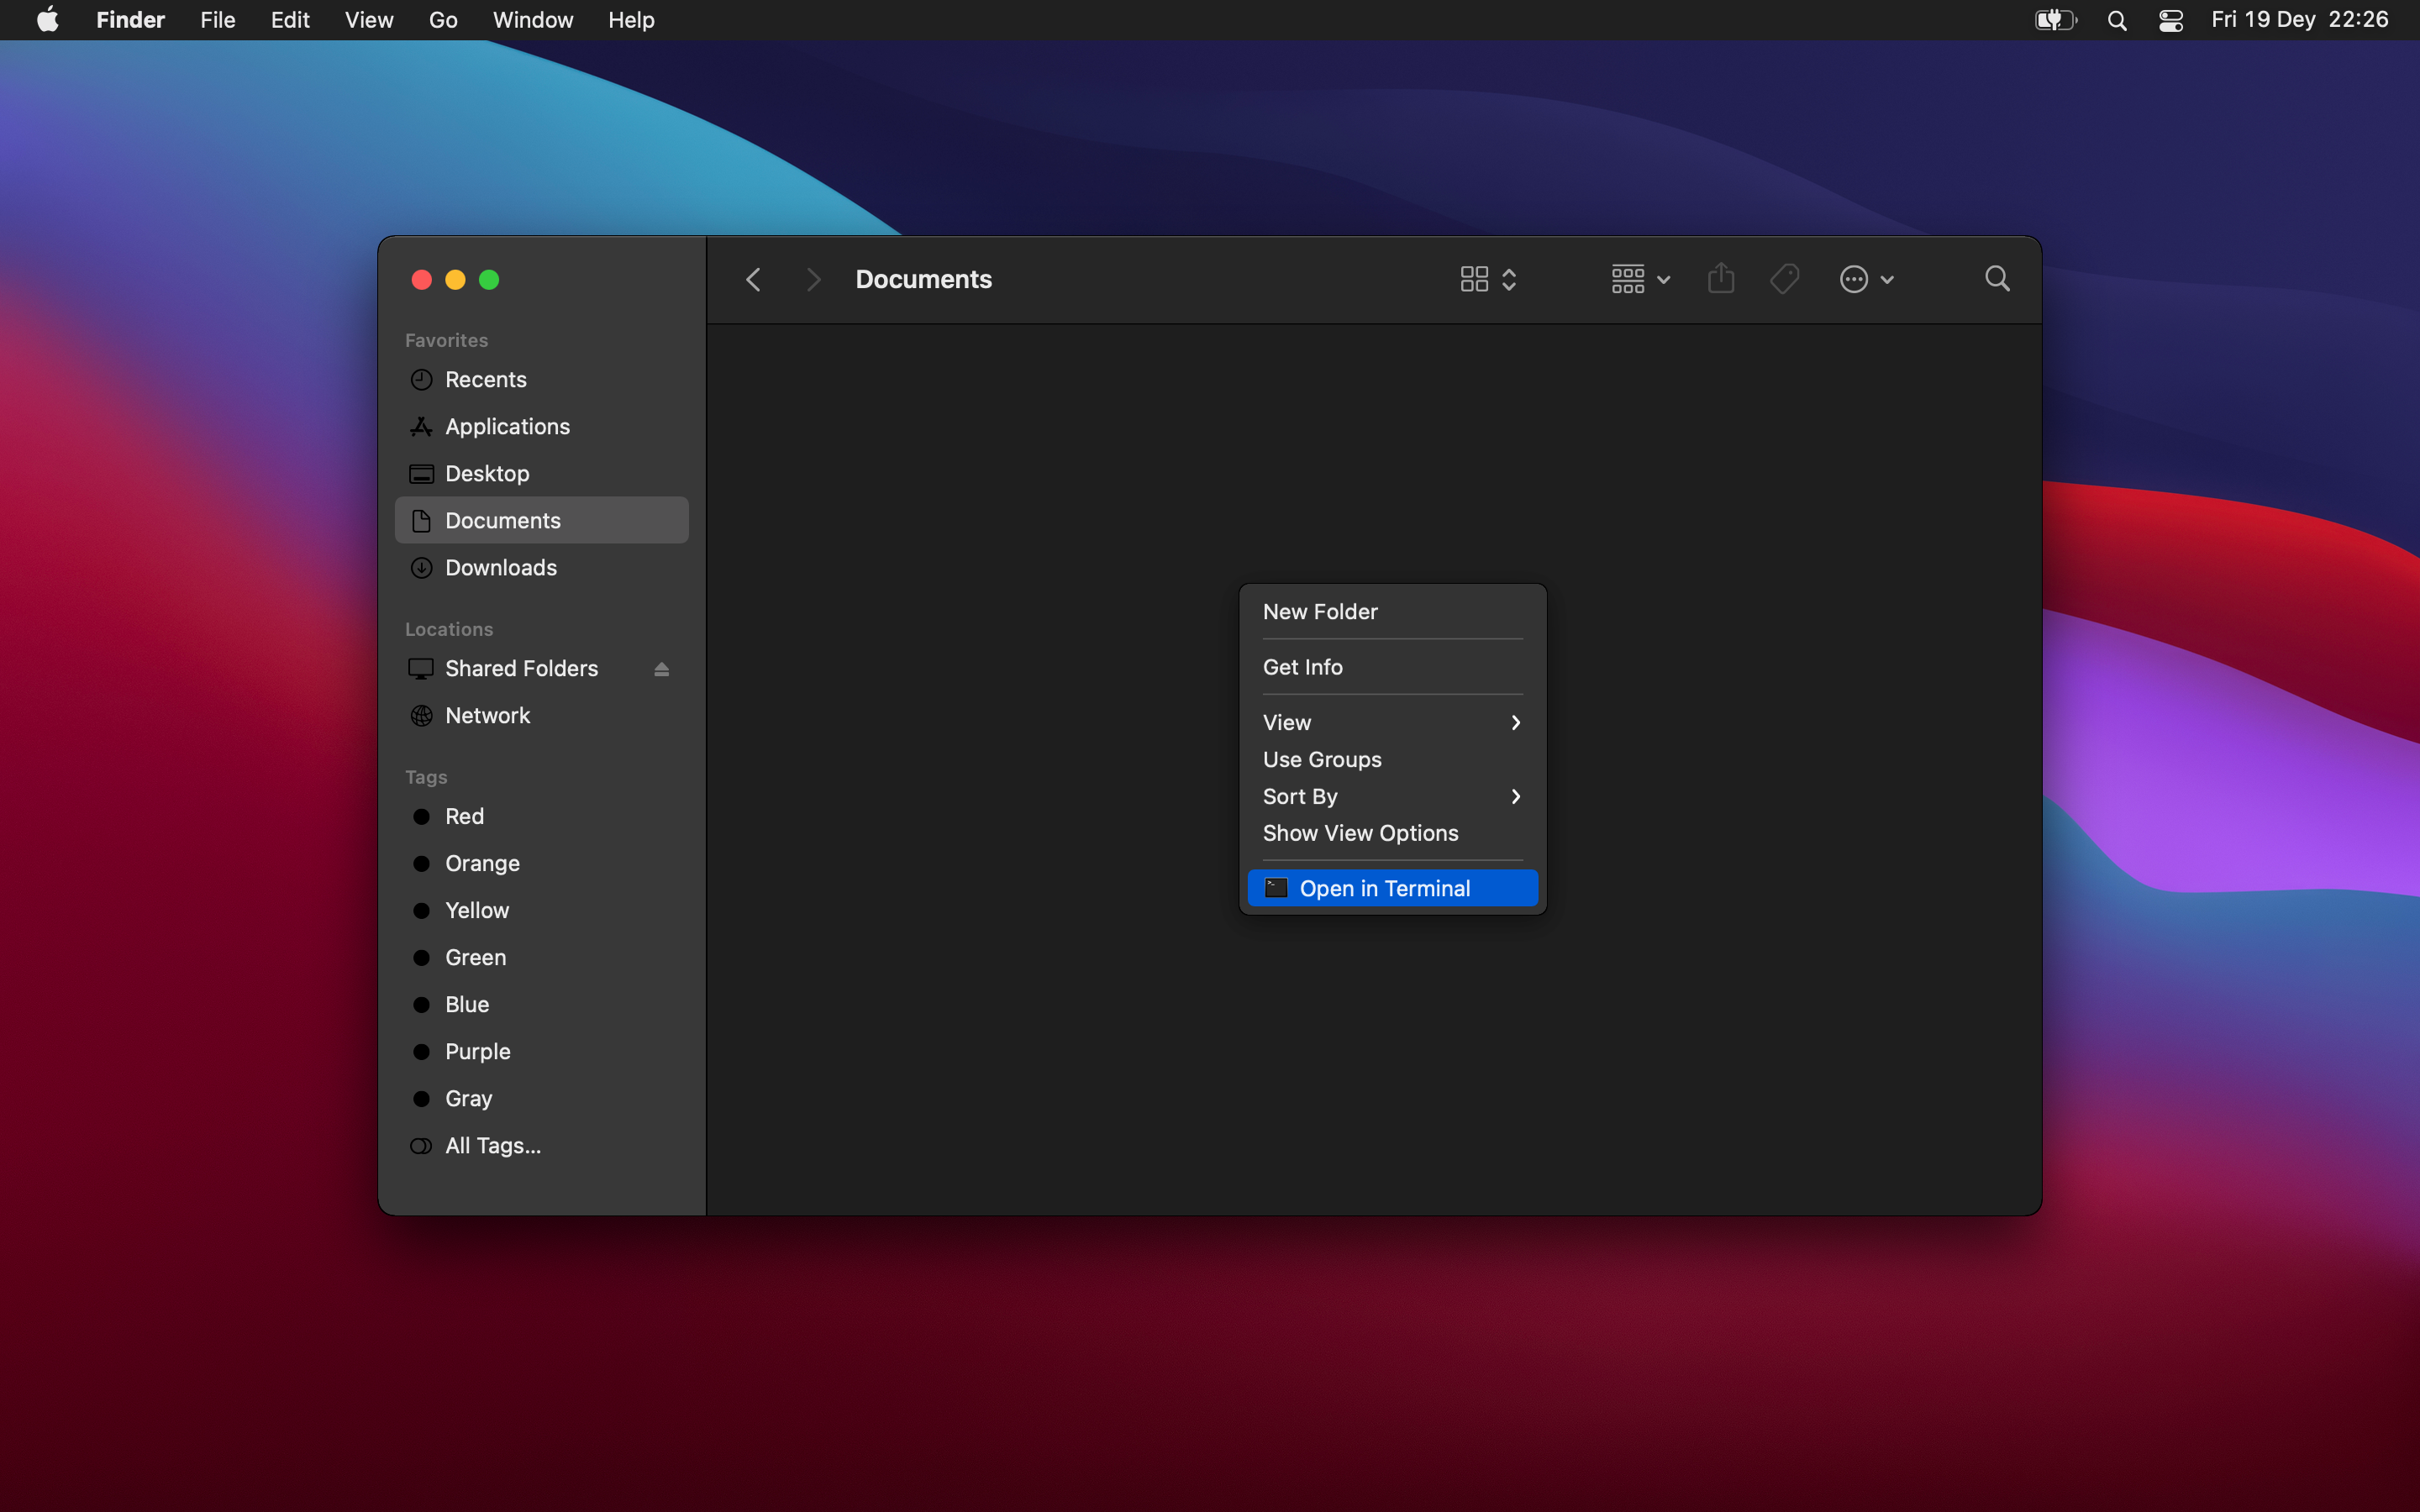Open the group-by options dropdown
Screen dimensions: 2420x1512
(x=1640, y=279)
